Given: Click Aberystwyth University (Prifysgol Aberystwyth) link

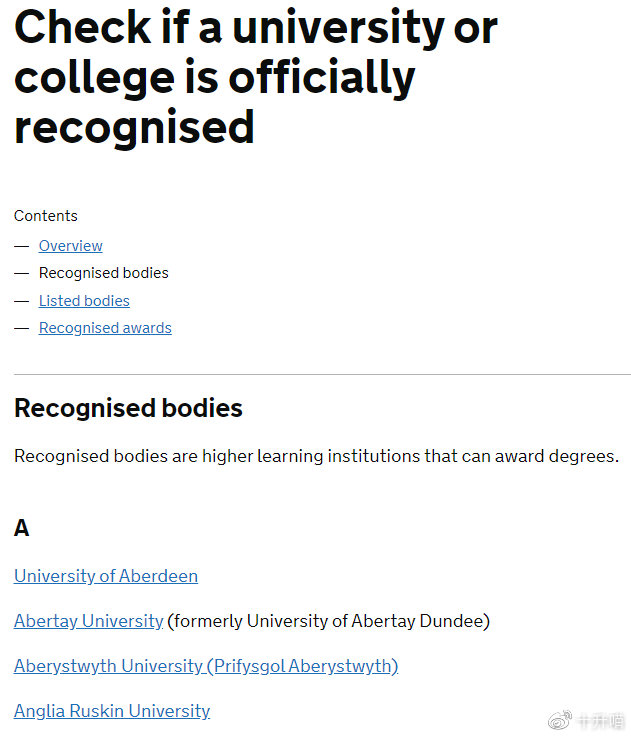Looking at the screenshot, I should coord(206,666).
